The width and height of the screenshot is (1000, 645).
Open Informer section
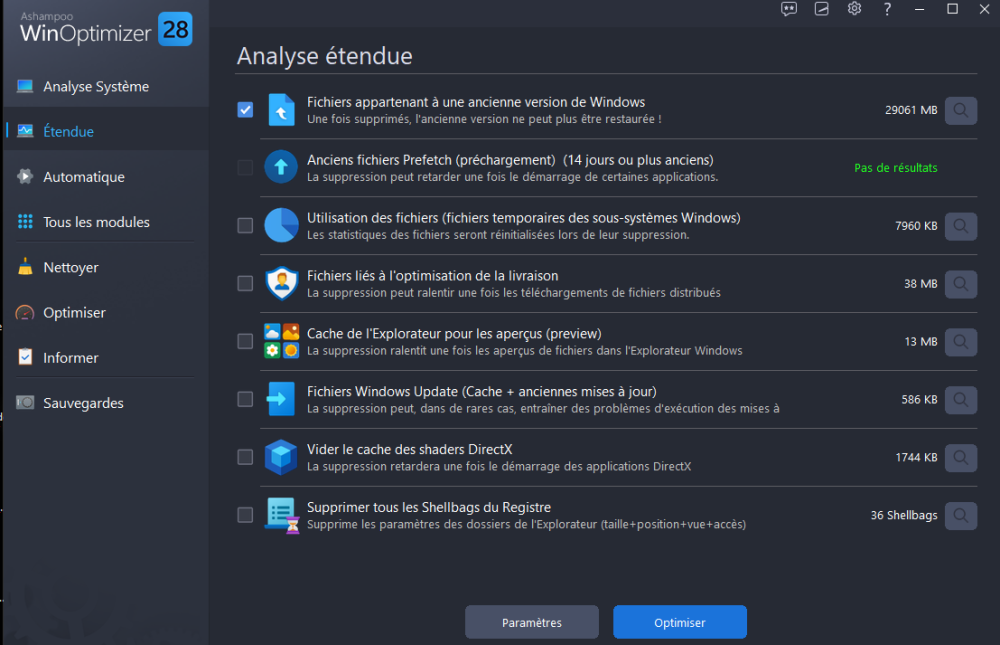(x=106, y=357)
